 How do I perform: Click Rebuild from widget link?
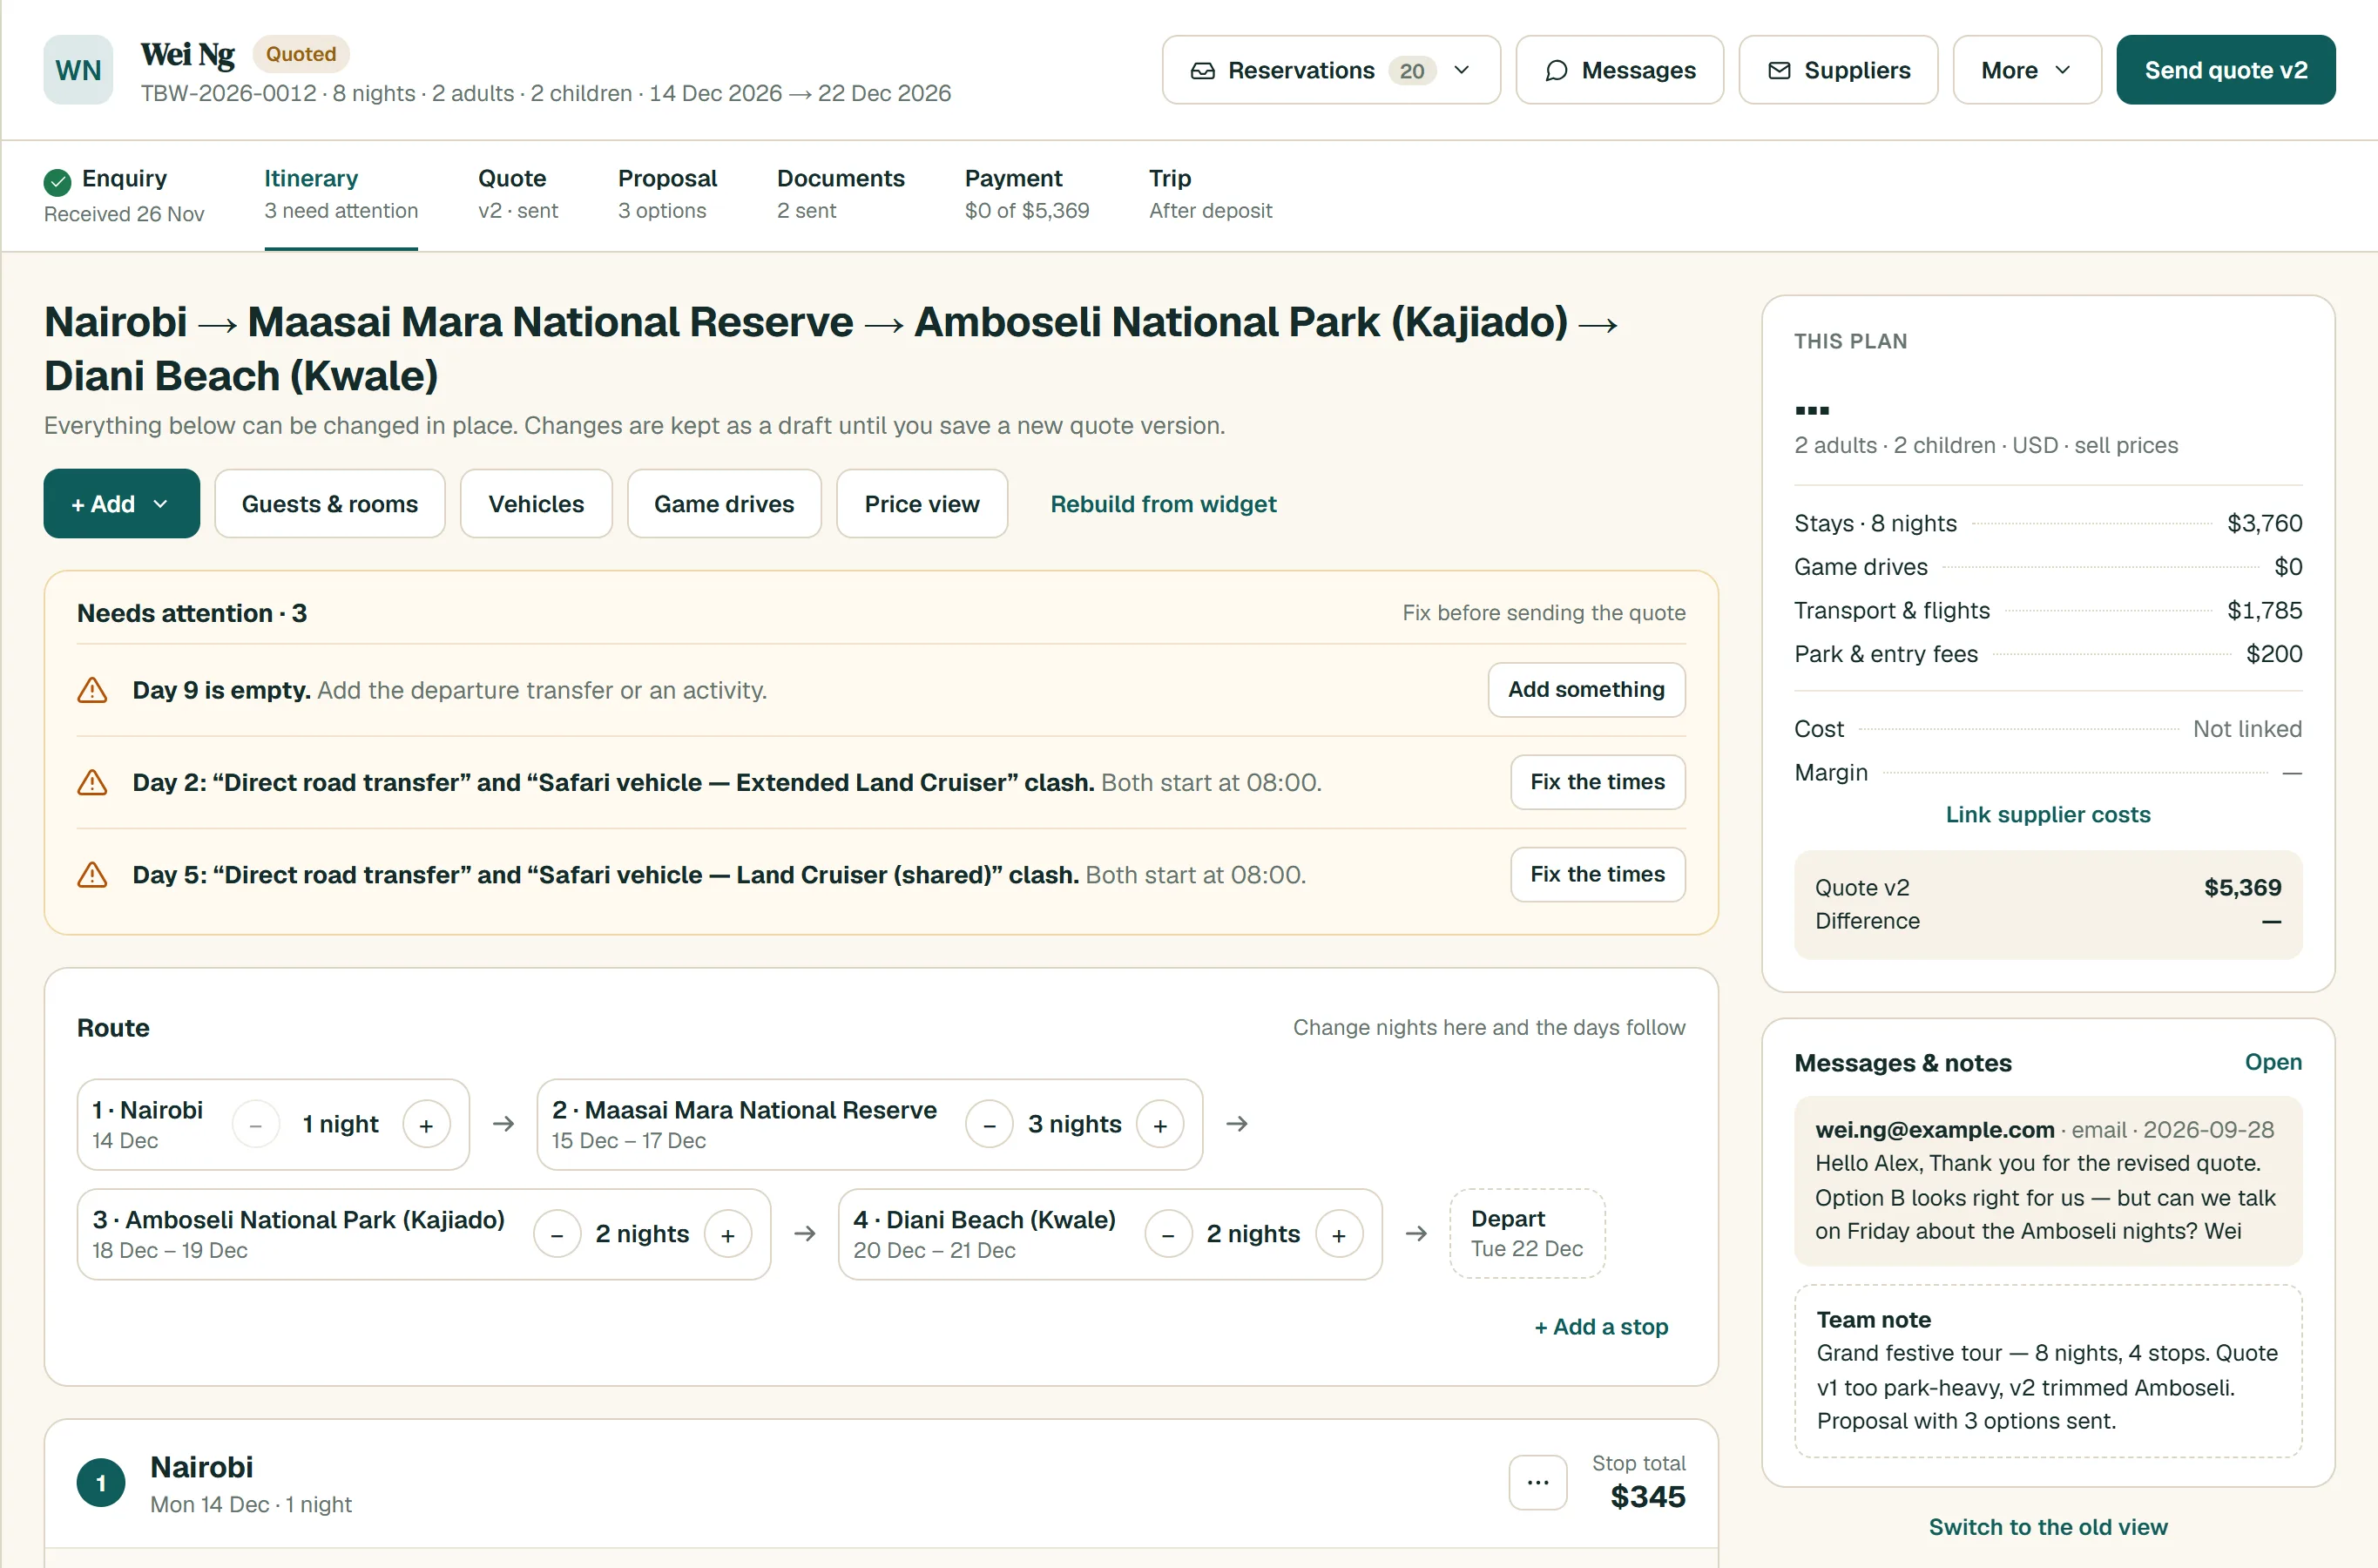(x=1163, y=504)
